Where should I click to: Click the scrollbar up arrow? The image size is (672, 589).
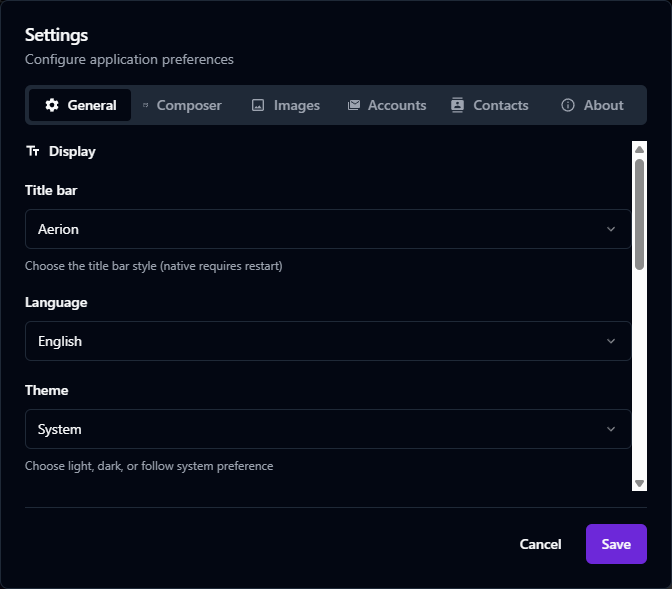(640, 149)
